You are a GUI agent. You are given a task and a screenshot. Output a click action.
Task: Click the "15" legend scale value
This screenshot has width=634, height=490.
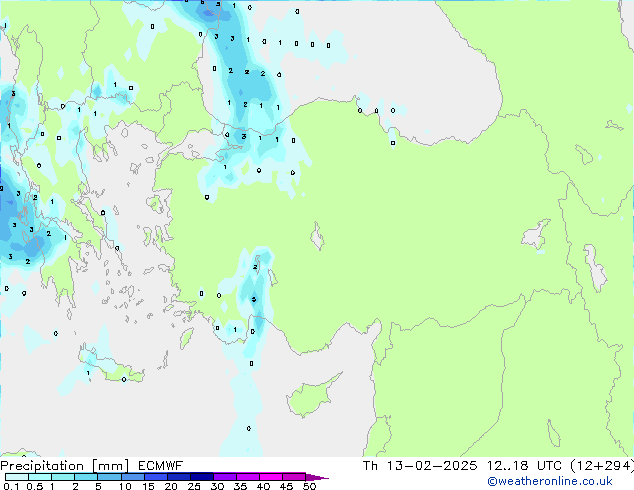click(148, 486)
